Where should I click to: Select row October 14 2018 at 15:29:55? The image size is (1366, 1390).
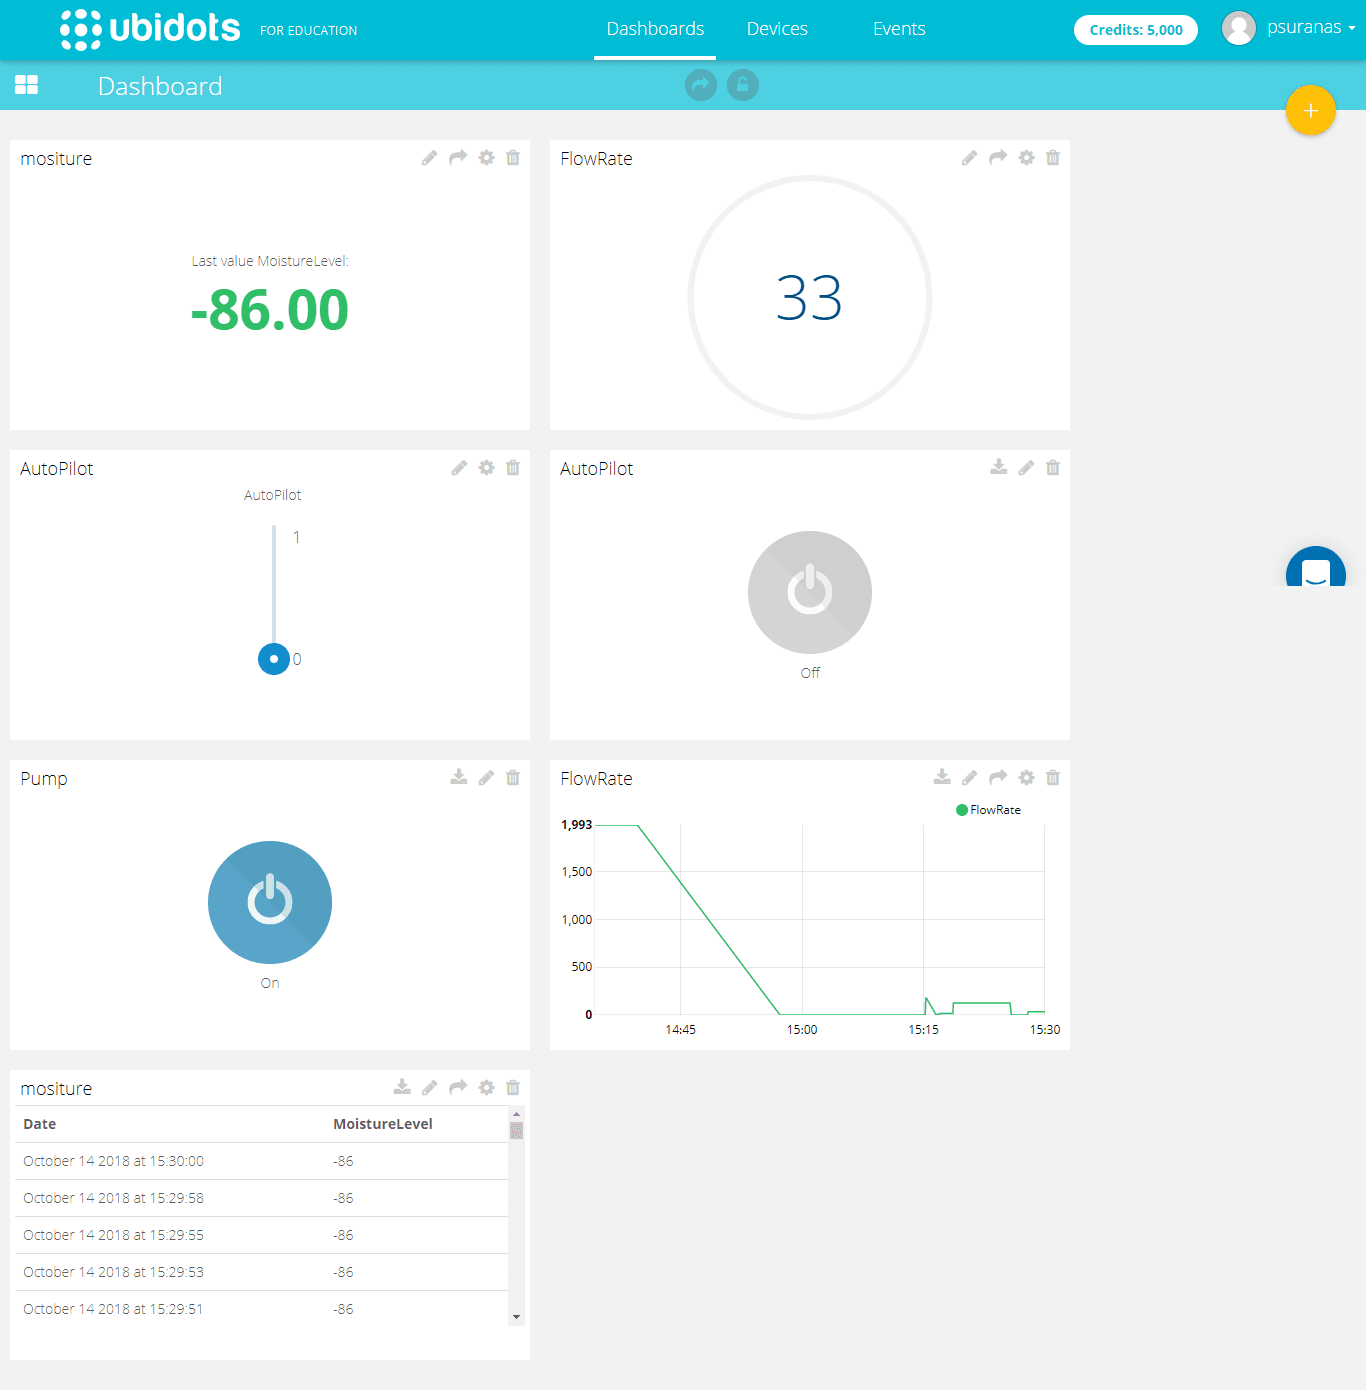[x=261, y=1235]
